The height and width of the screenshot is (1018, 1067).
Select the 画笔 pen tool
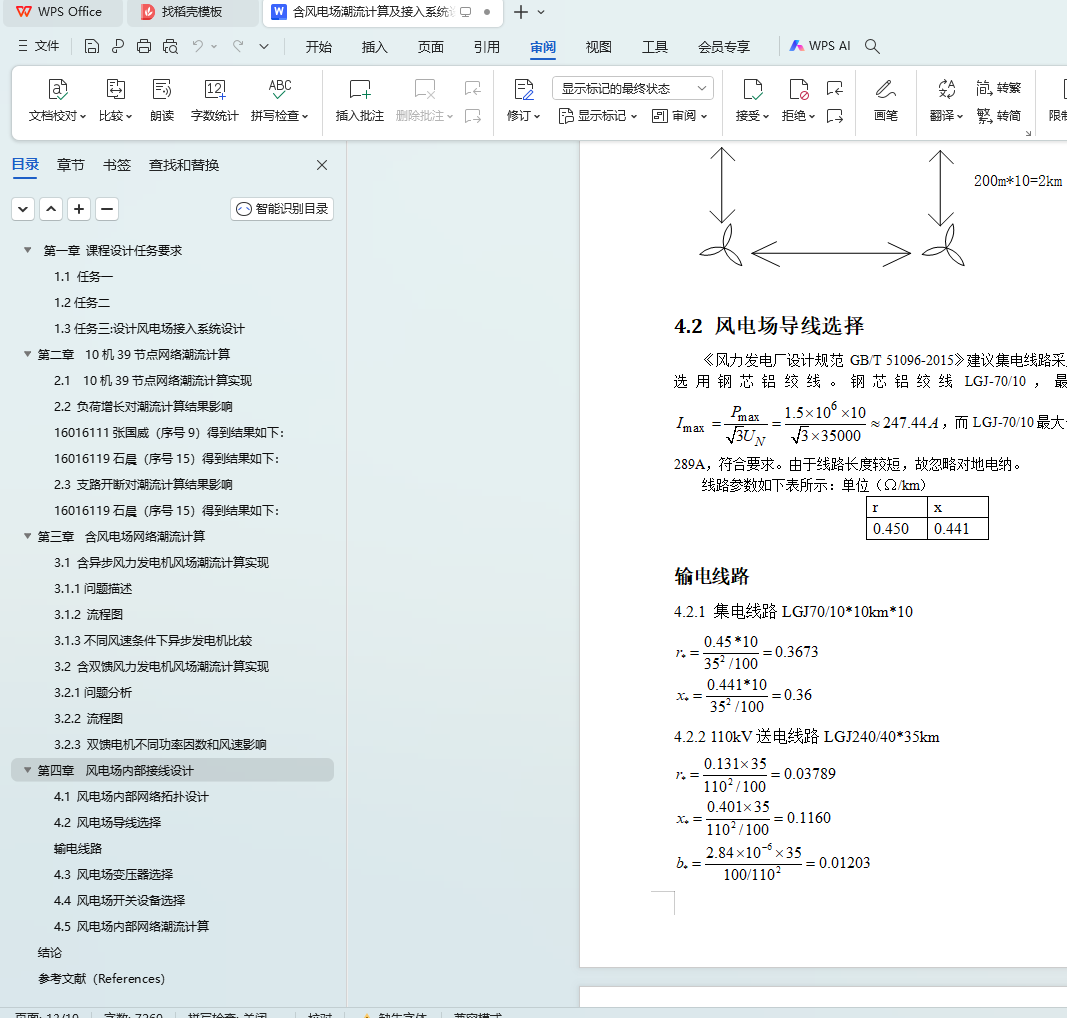[885, 100]
